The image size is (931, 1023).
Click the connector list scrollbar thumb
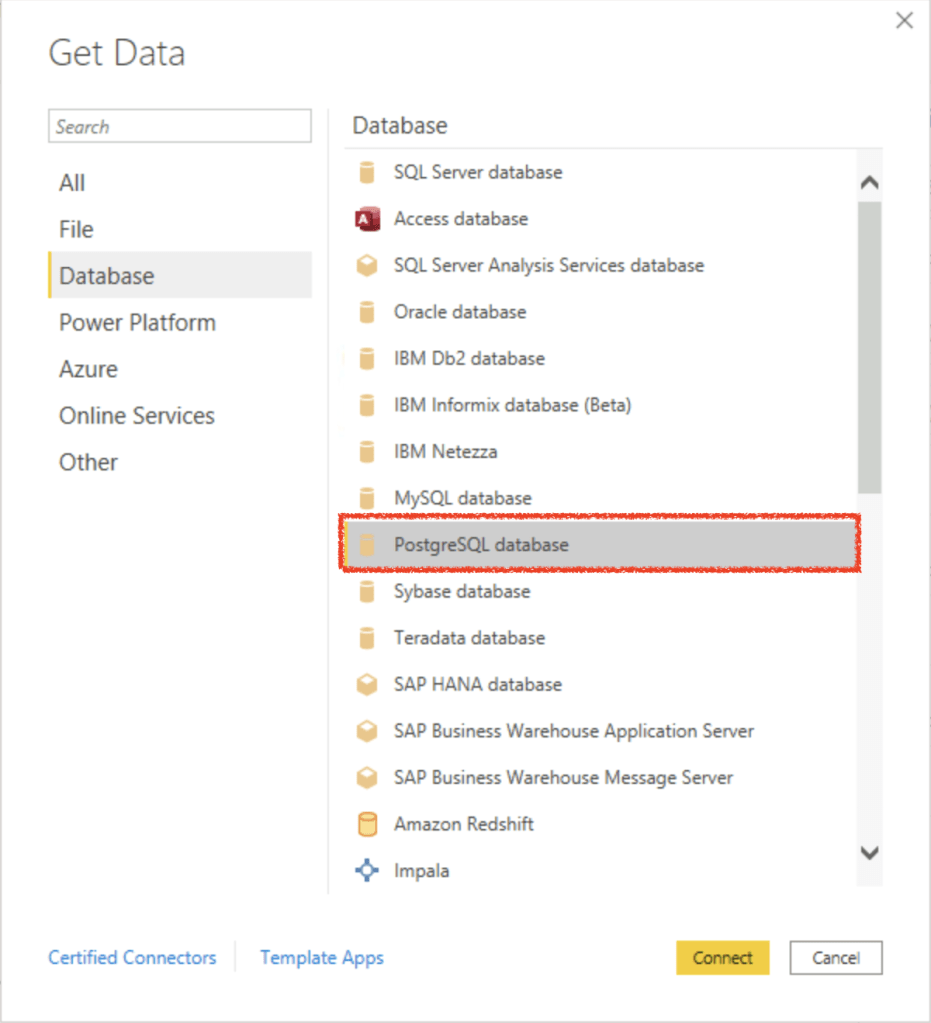(869, 345)
